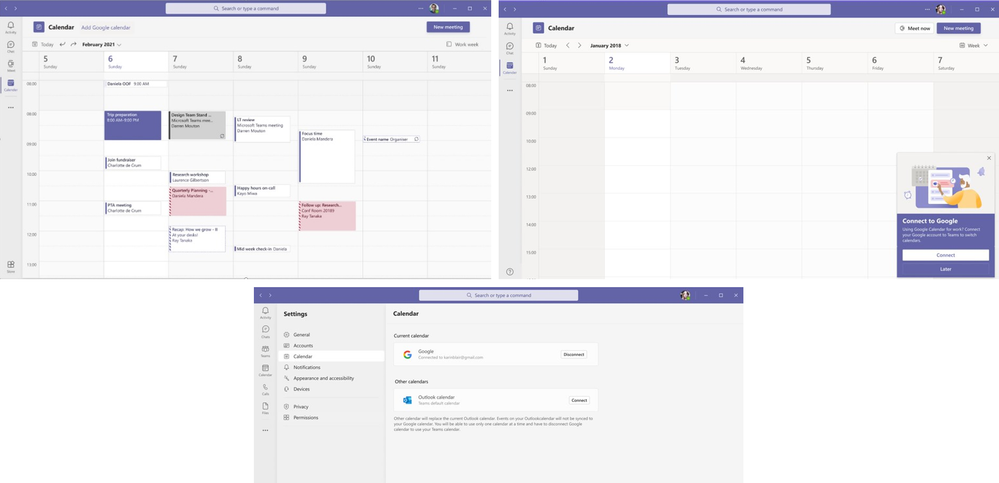Connect the Outlook calendar
The height and width of the screenshot is (483, 999).
(x=579, y=400)
